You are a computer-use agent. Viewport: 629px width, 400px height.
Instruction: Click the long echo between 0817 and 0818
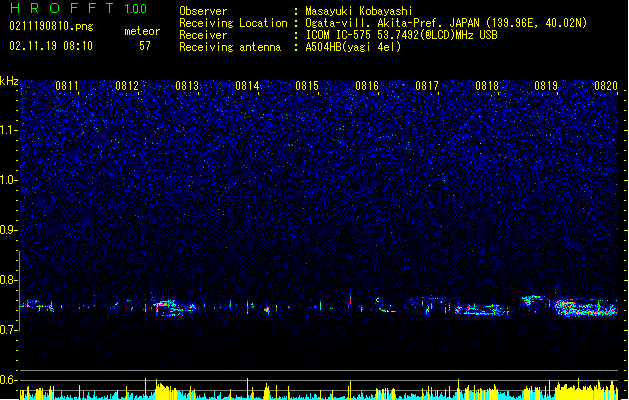click(x=482, y=309)
